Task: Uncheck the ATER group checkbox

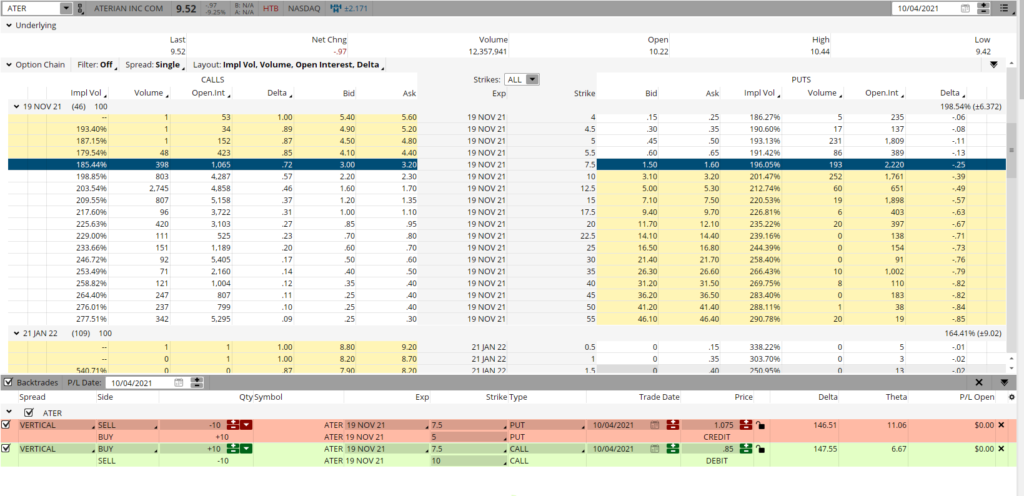Action: [27, 411]
